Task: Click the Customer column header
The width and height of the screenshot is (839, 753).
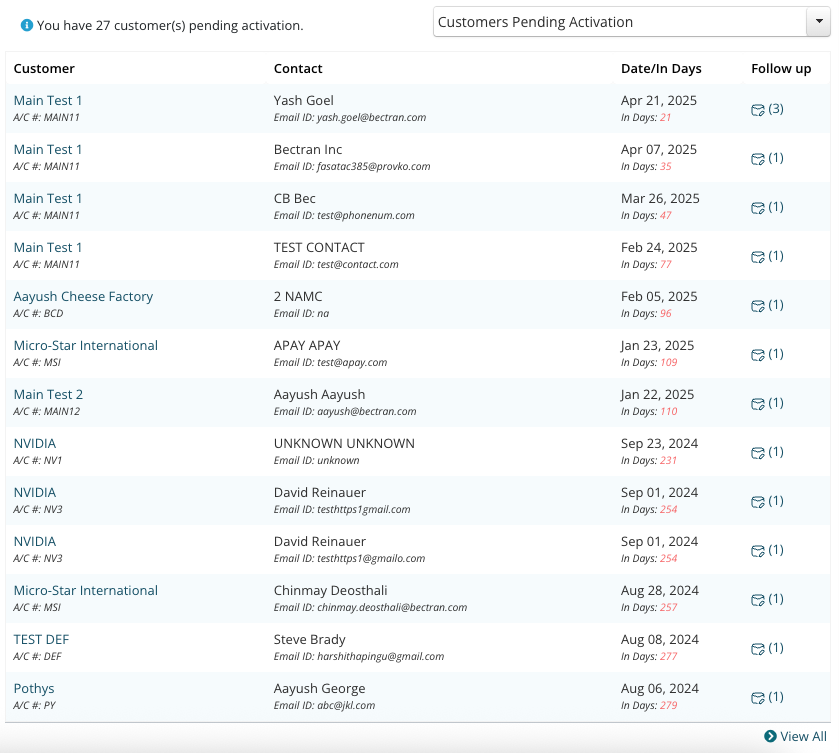Action: pos(44,69)
